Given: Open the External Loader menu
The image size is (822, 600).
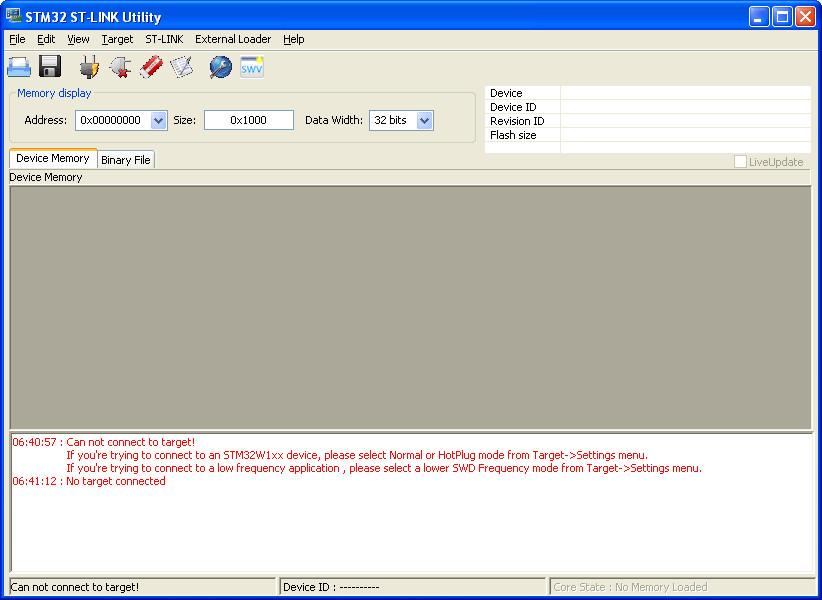Looking at the screenshot, I should point(233,39).
